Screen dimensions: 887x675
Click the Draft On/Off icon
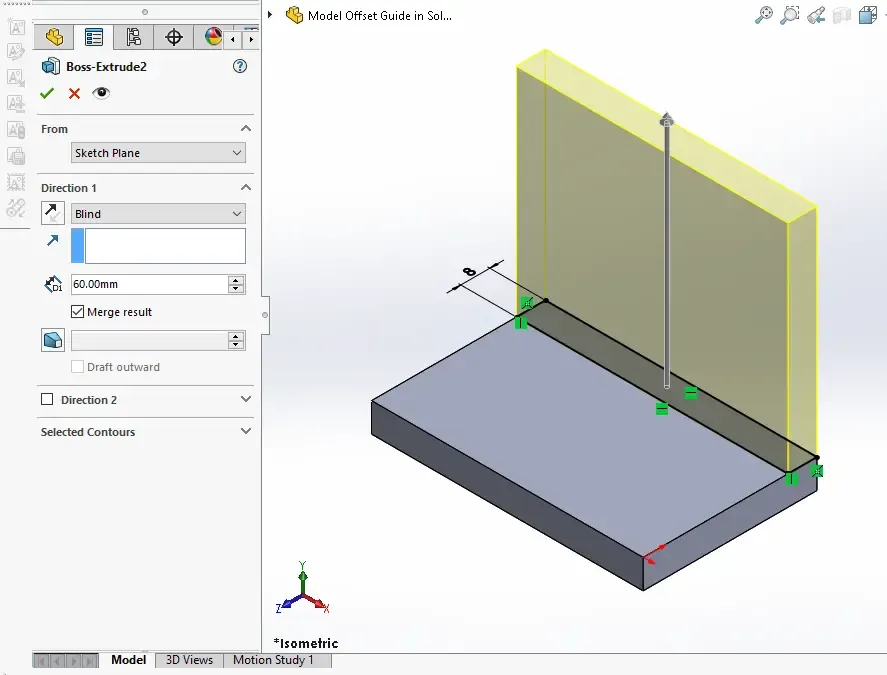point(53,341)
